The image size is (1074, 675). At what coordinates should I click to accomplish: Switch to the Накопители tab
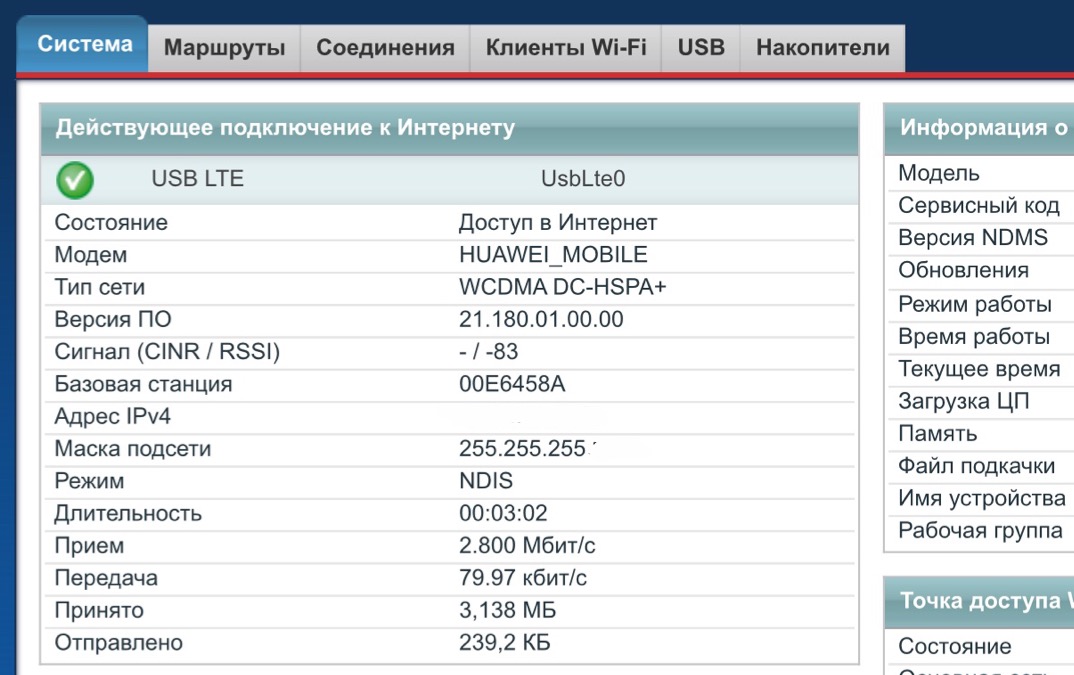(822, 48)
